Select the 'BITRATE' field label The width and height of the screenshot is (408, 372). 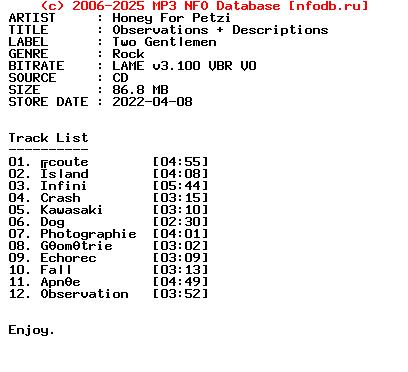coord(36,66)
